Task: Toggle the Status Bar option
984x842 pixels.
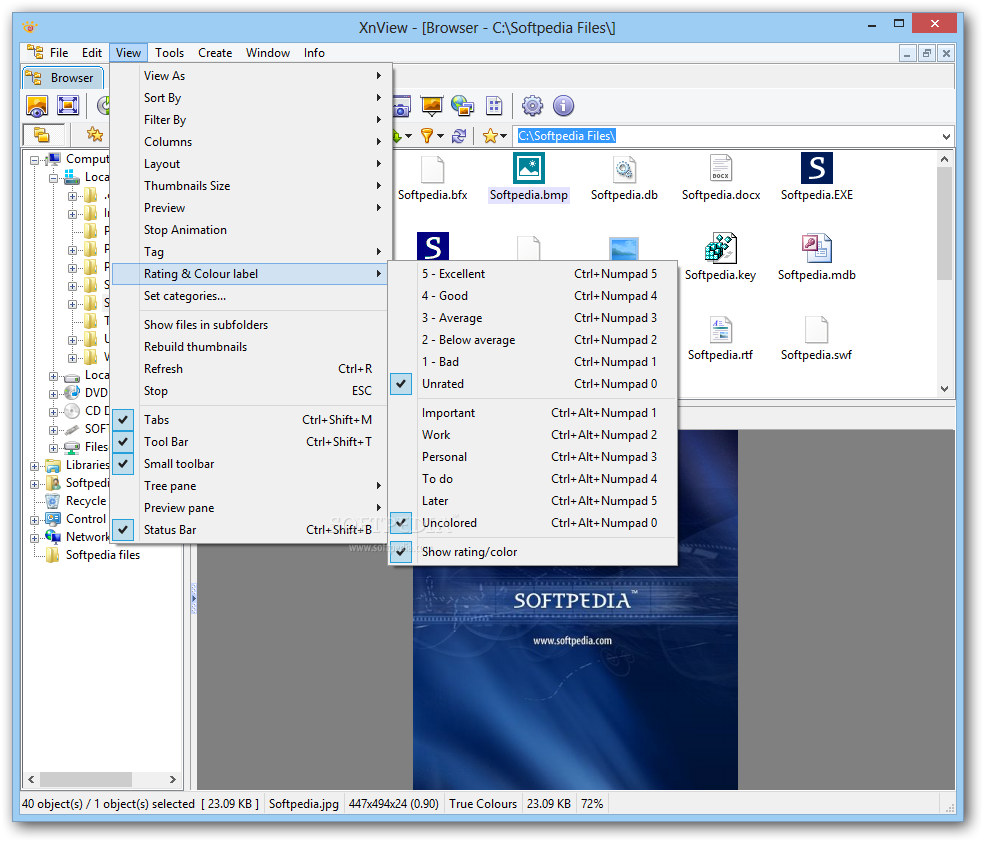Action: click(x=250, y=530)
